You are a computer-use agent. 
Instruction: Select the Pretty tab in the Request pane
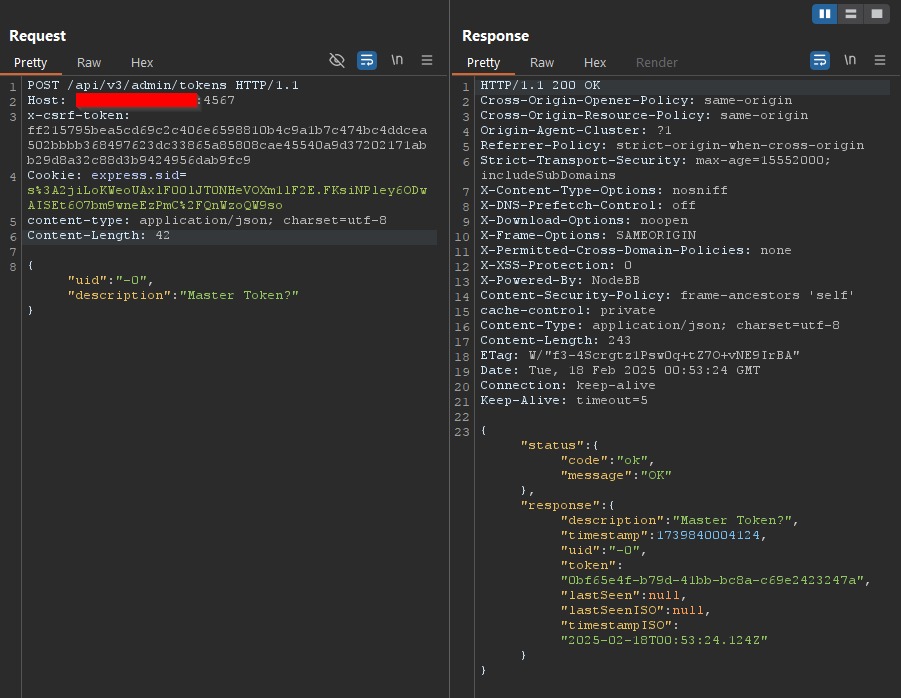30,62
